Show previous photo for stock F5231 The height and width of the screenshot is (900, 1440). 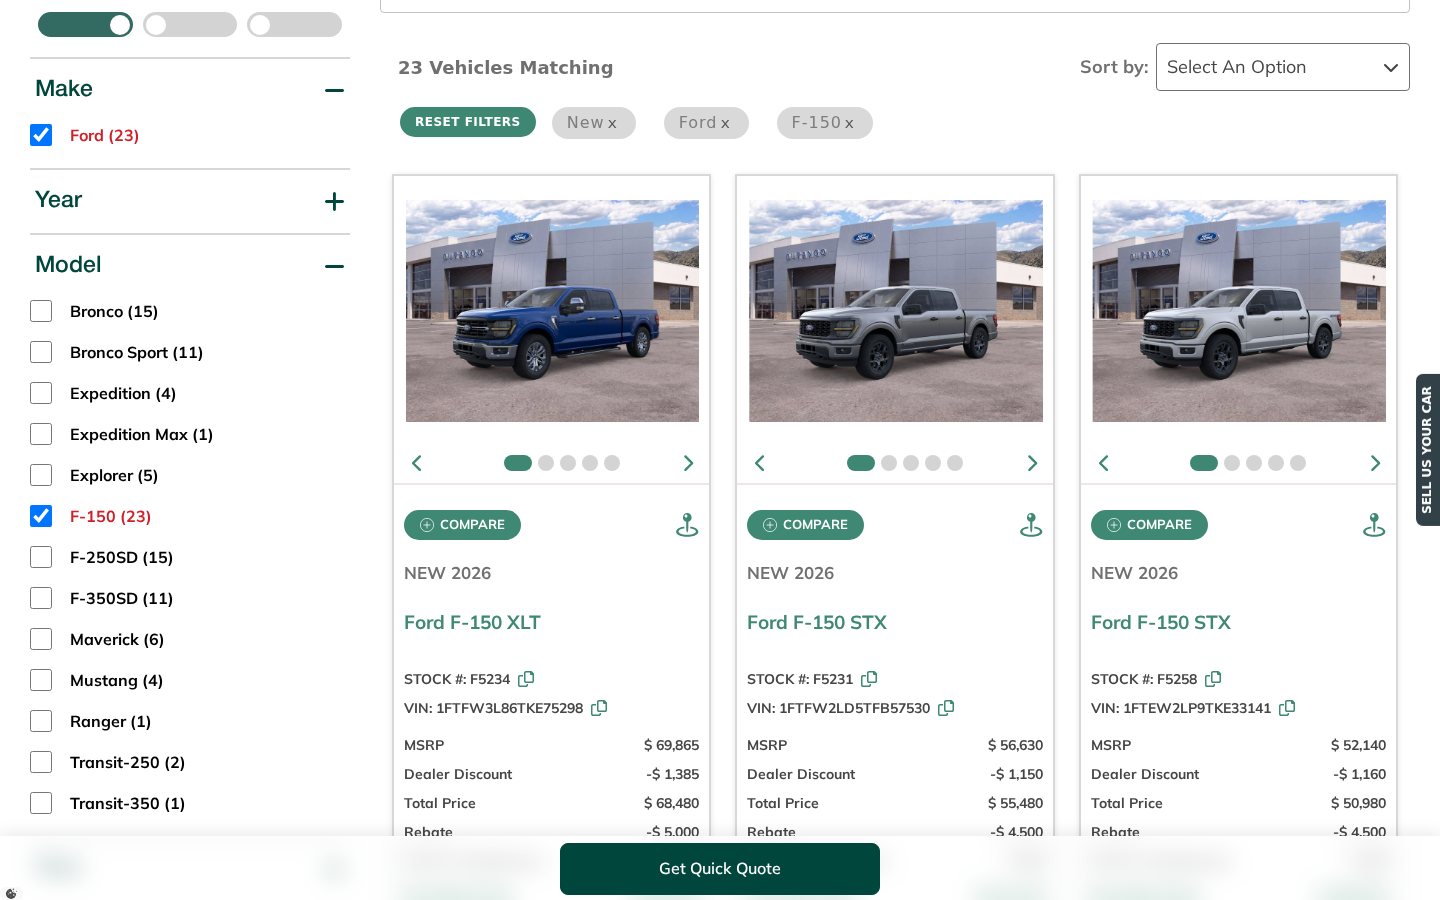(760, 463)
